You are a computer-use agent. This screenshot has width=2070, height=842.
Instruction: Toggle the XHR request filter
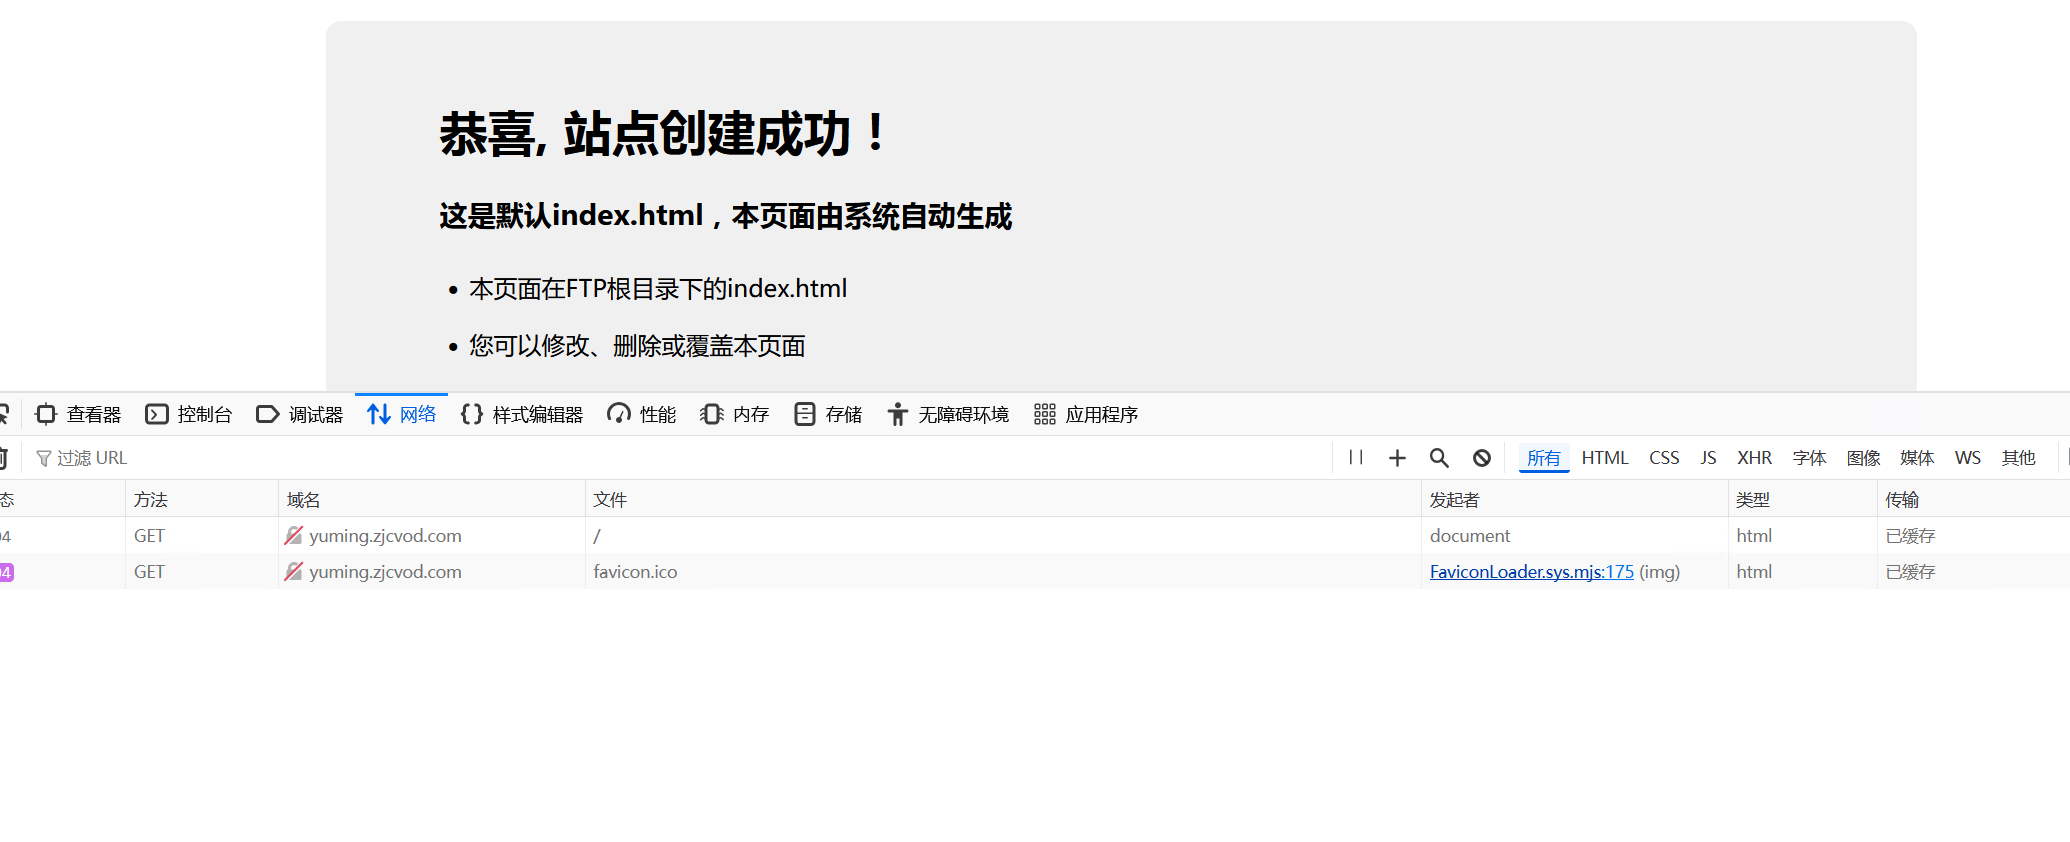click(x=1754, y=457)
